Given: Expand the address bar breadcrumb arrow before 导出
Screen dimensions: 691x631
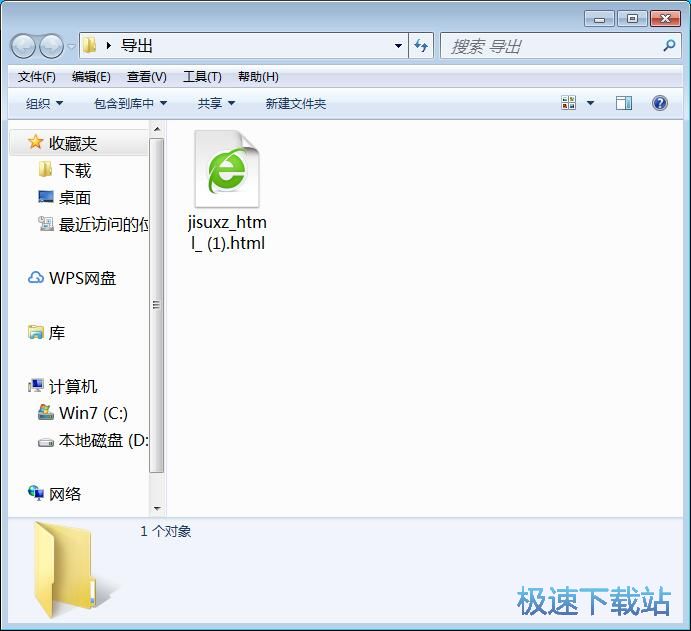Looking at the screenshot, I should point(109,45).
